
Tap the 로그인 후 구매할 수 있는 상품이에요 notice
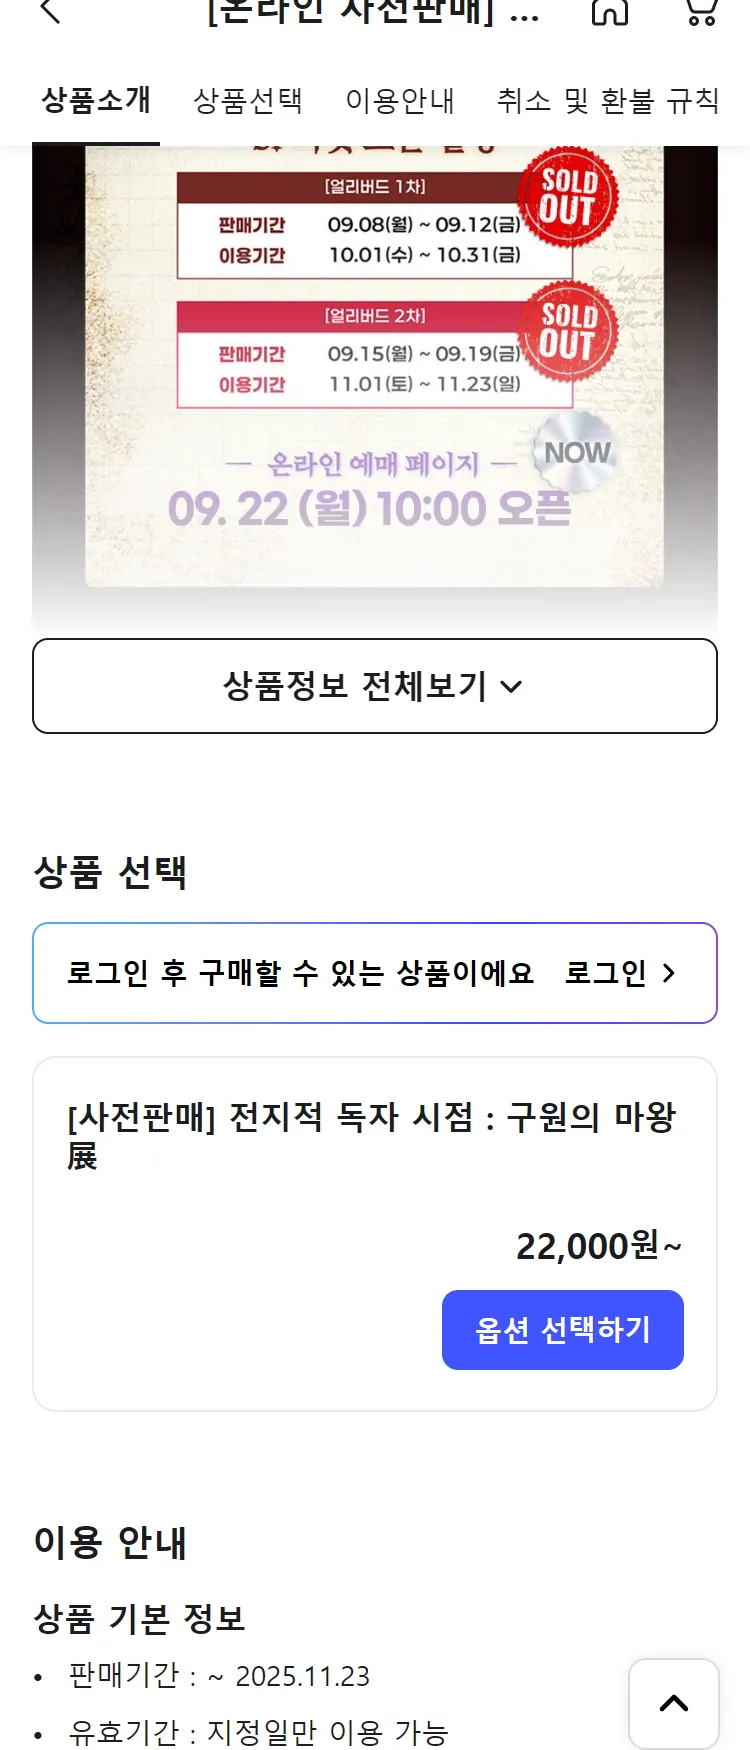pos(300,973)
